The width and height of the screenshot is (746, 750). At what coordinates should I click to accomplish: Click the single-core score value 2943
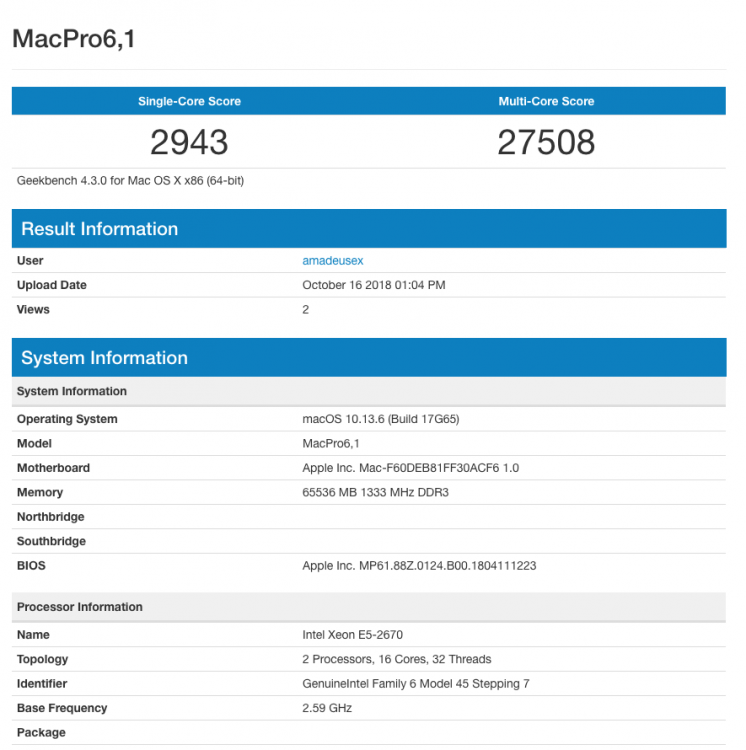click(189, 142)
